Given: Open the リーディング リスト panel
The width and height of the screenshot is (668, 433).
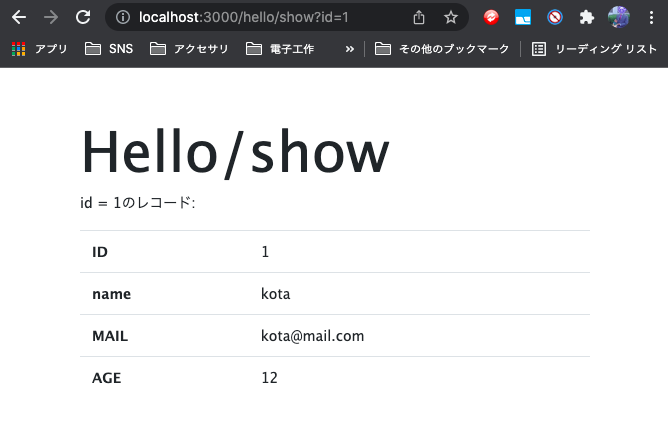Looking at the screenshot, I should pyautogui.click(x=594, y=49).
